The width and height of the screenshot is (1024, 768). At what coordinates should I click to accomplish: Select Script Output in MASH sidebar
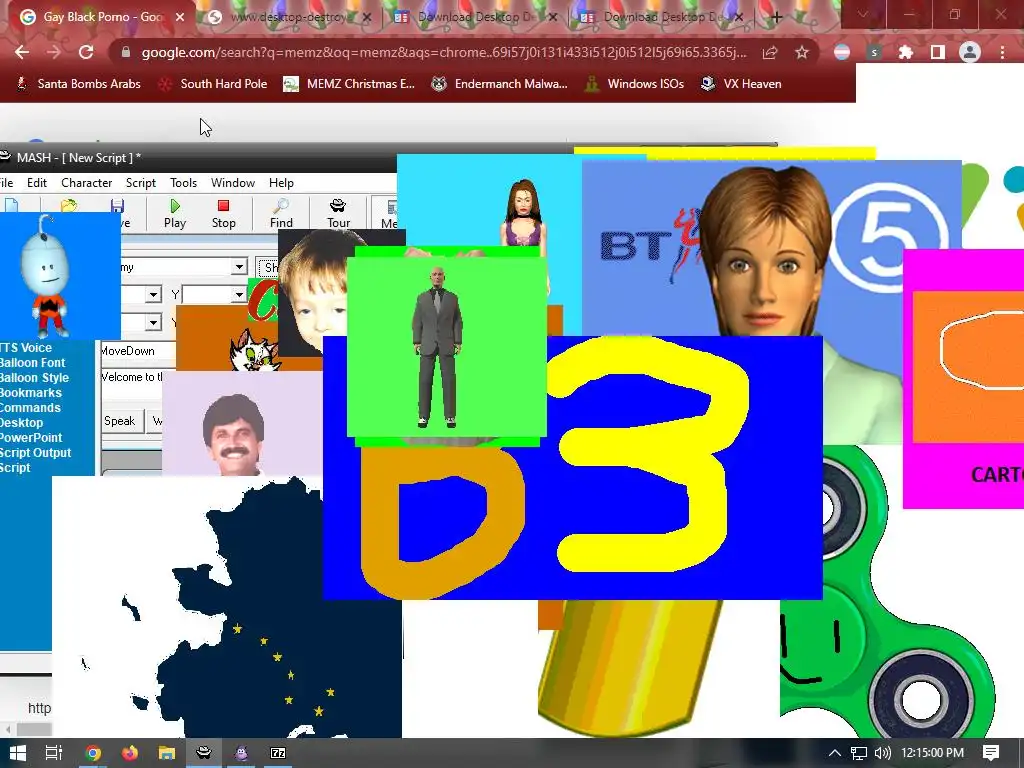(35, 453)
